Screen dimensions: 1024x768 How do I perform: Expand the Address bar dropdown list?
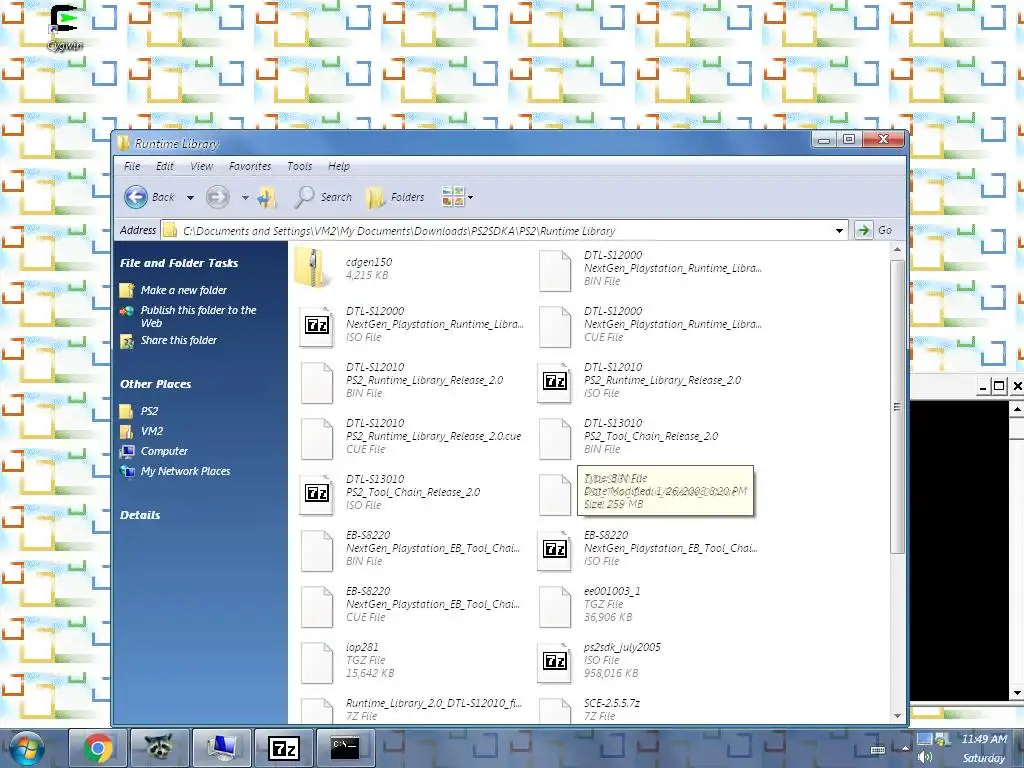click(839, 231)
